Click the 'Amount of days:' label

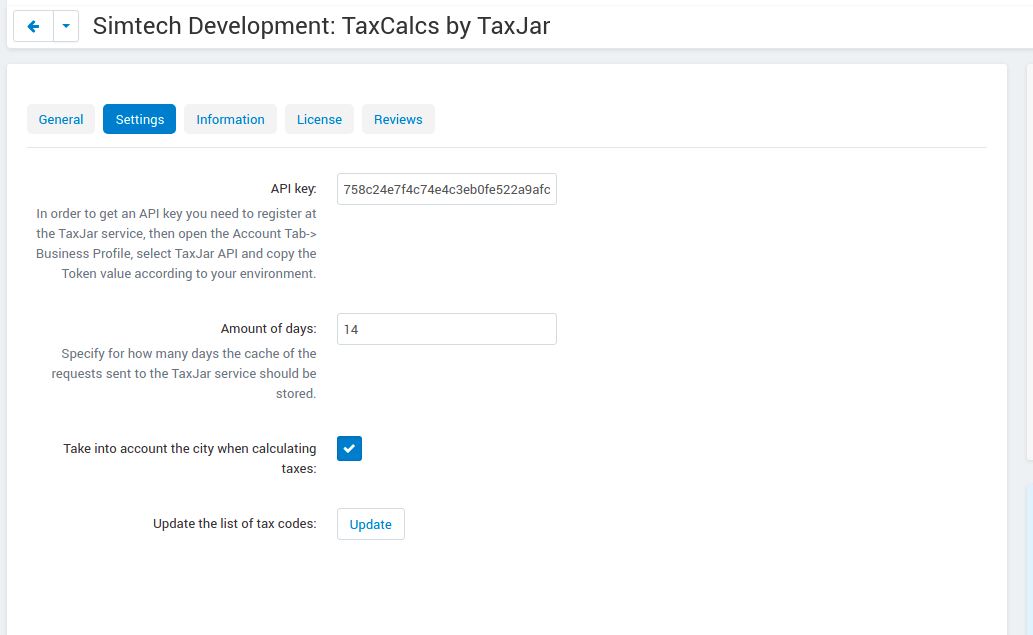[x=269, y=328]
